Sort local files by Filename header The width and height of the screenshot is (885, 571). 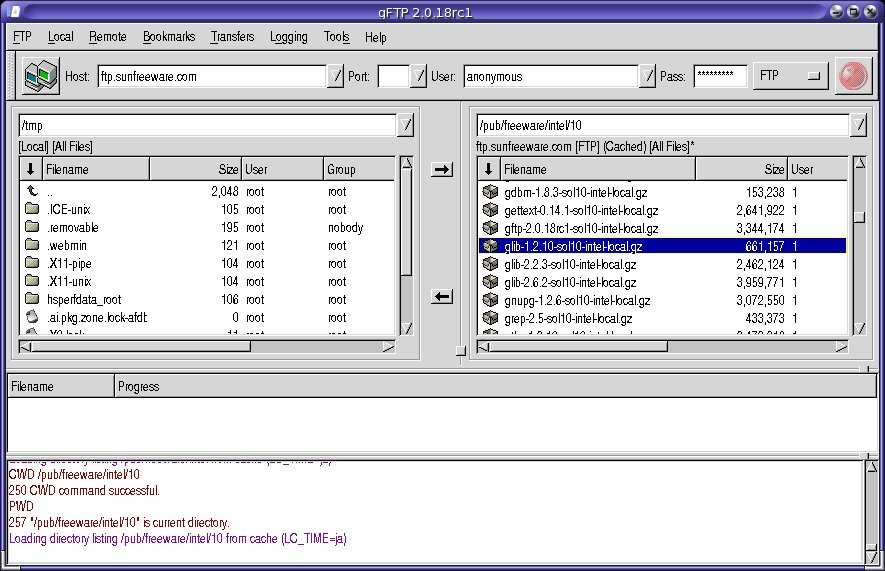(x=95, y=169)
